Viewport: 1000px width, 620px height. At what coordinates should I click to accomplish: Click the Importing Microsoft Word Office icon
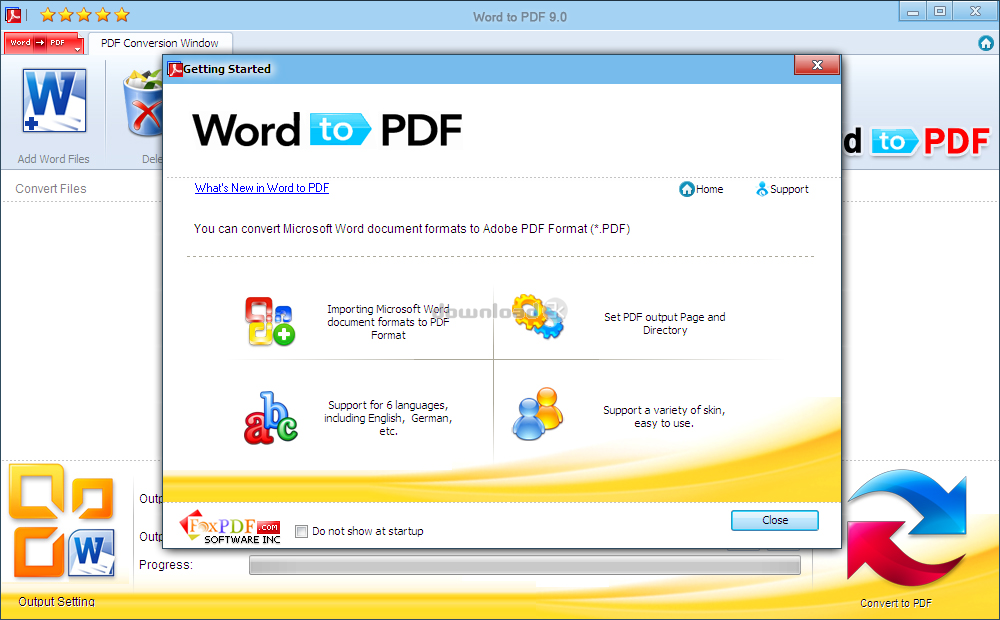270,321
